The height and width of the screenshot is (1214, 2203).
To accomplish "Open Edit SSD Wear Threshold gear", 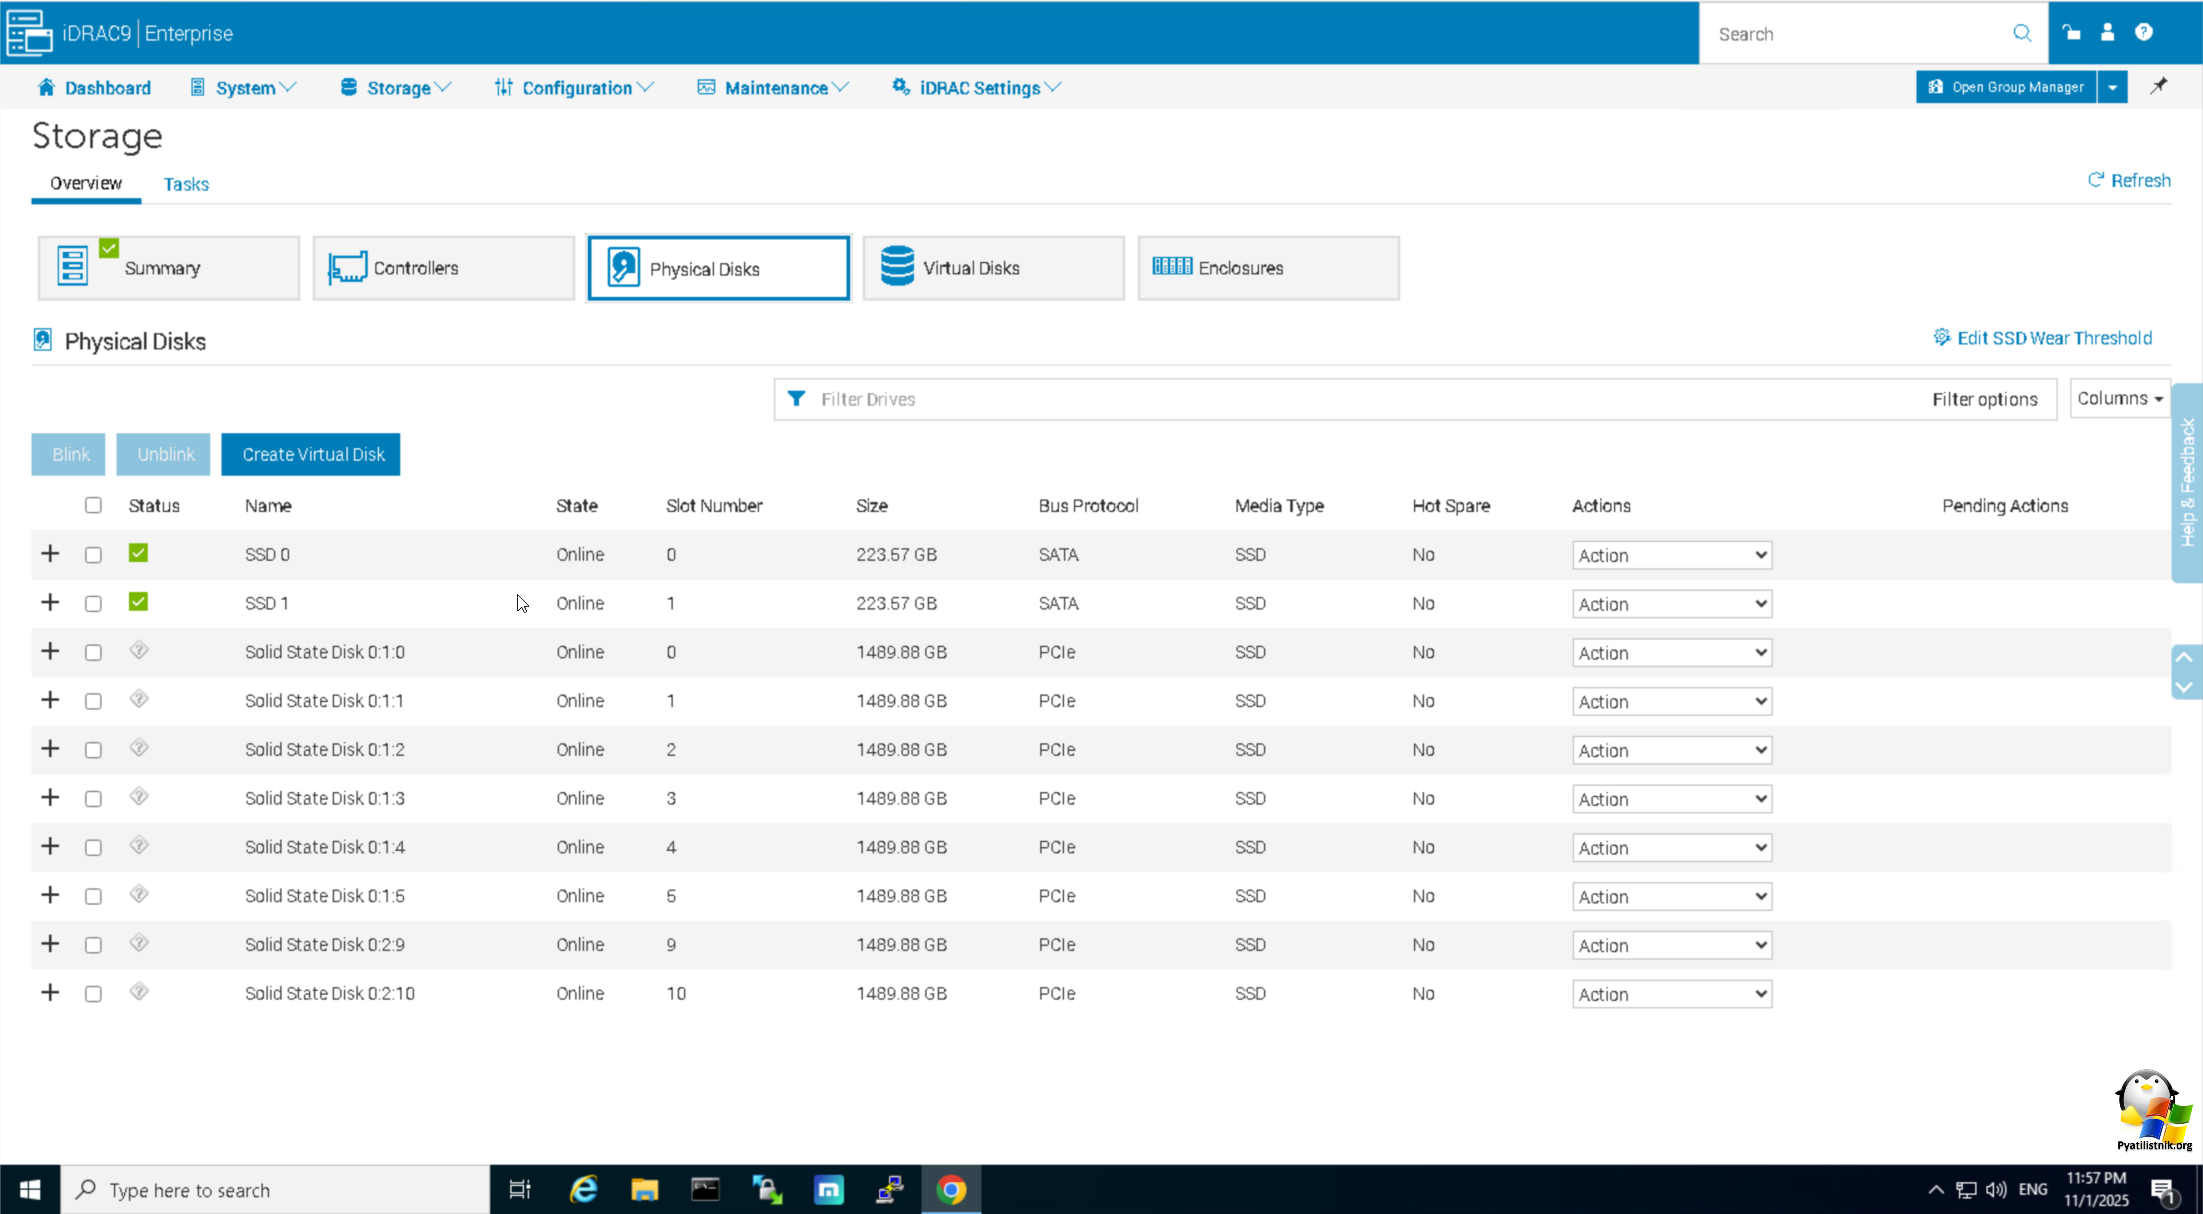I will coord(1941,337).
